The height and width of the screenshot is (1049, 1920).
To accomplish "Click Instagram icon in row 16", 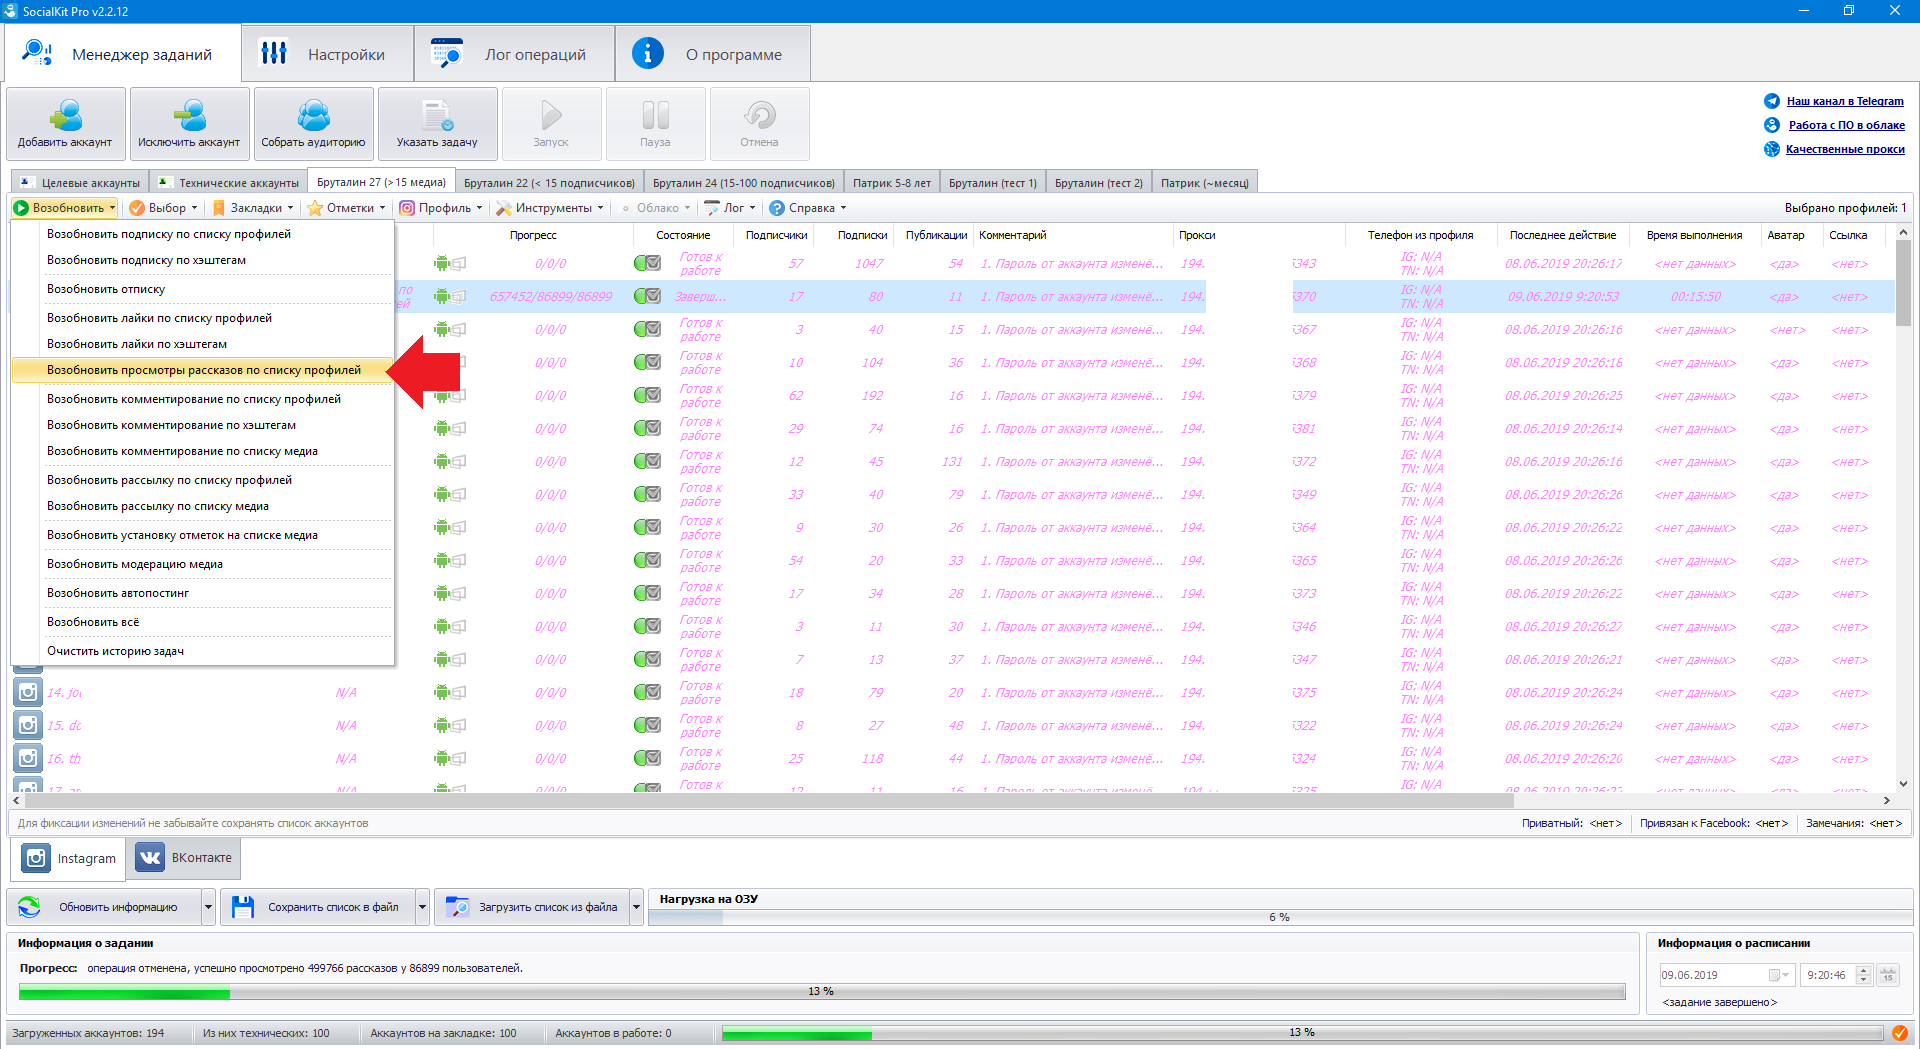I will (28, 758).
